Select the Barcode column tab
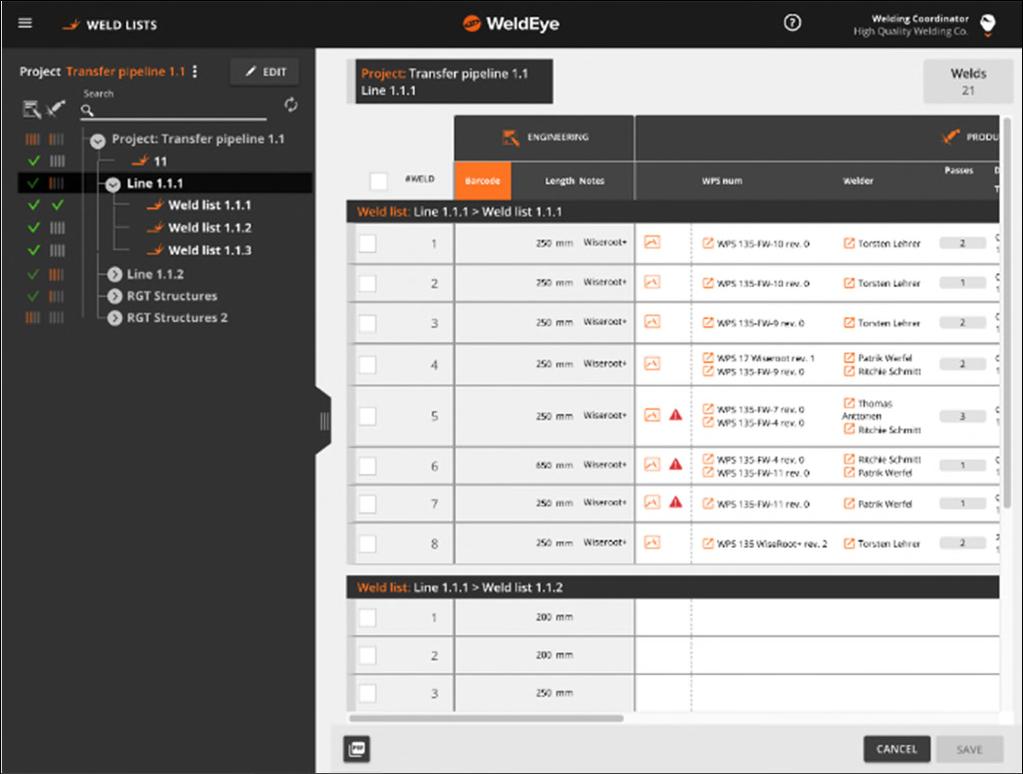This screenshot has width=1023, height=774. pyautogui.click(x=483, y=181)
